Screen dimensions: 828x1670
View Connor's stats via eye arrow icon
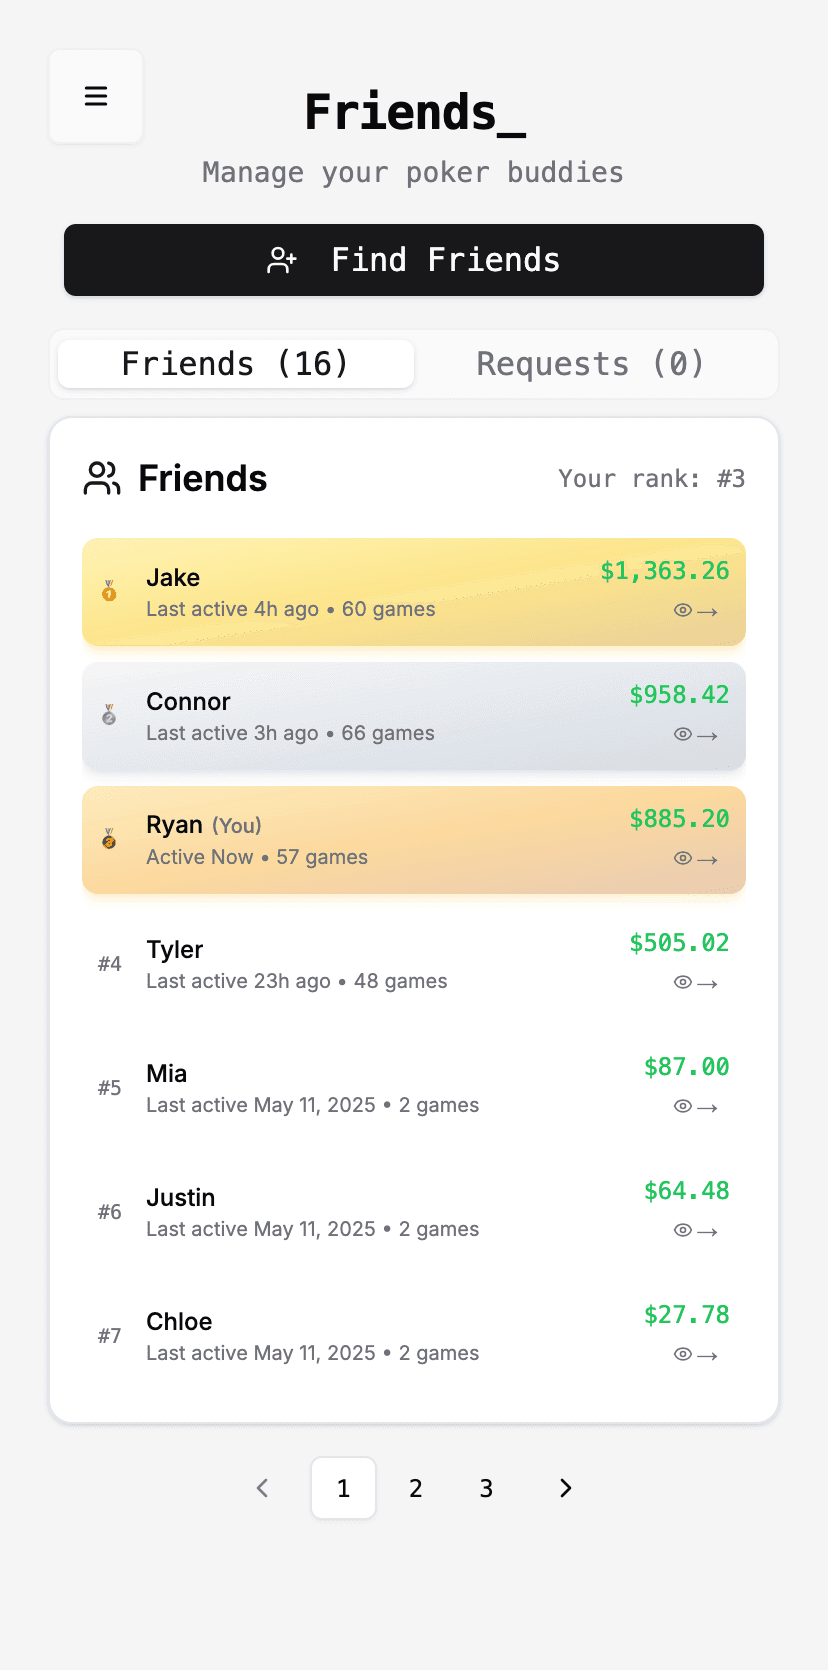pos(695,735)
